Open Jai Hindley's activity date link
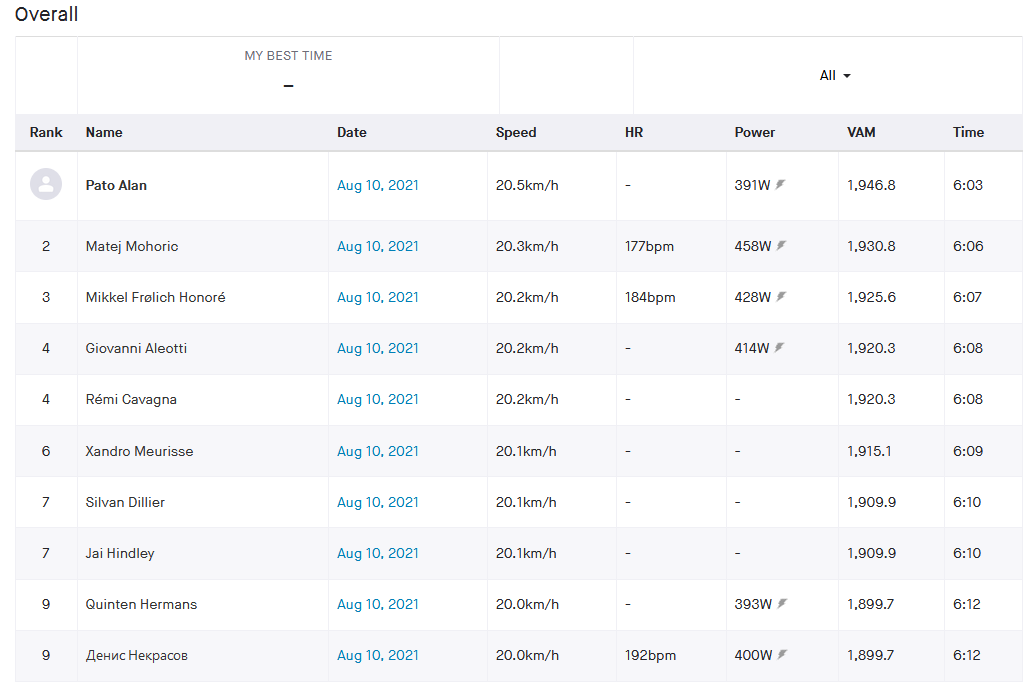This screenshot has height=692, width=1034. tap(378, 553)
